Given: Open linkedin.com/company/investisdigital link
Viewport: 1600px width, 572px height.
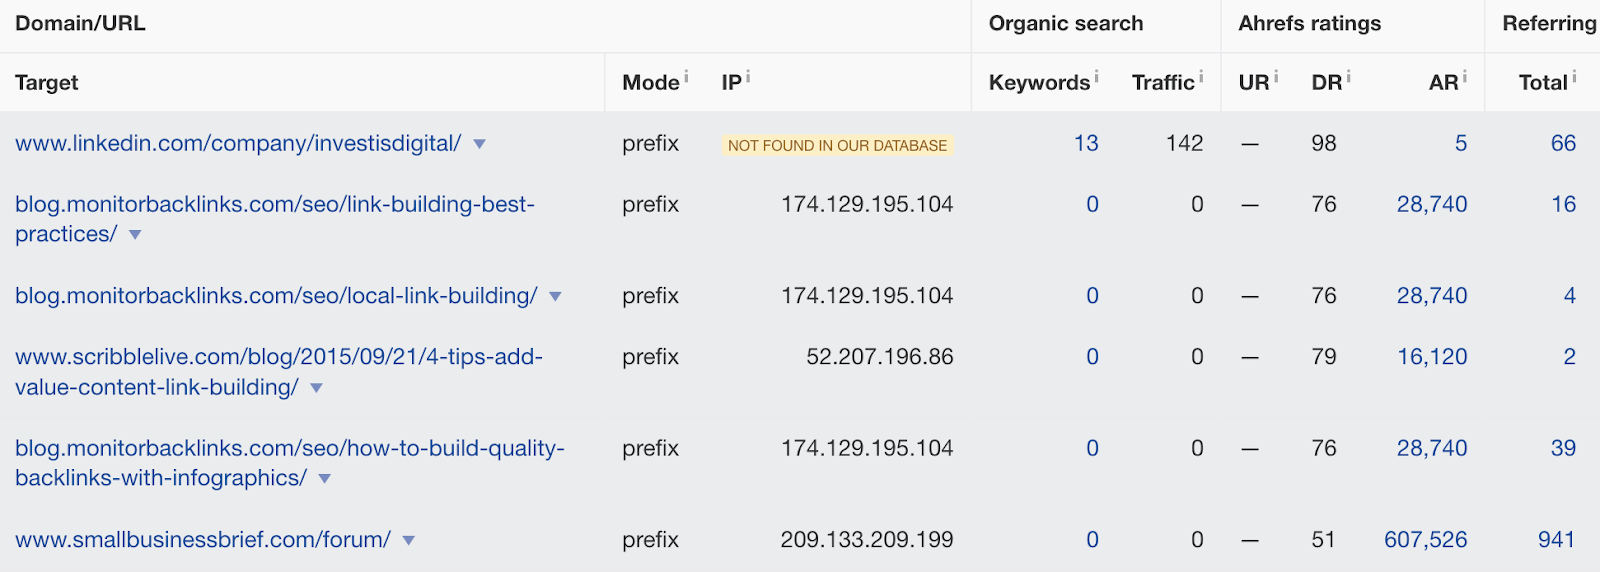Looking at the screenshot, I should click(x=238, y=143).
